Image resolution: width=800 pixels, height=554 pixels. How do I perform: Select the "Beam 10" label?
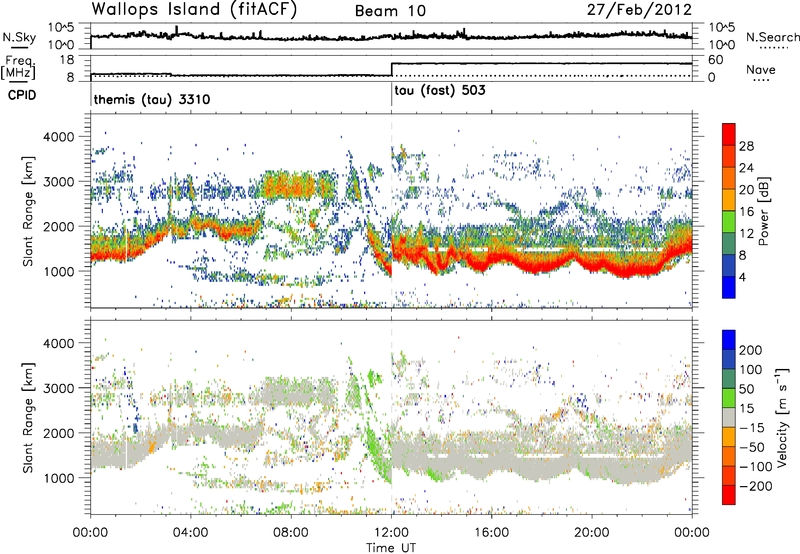[390, 11]
